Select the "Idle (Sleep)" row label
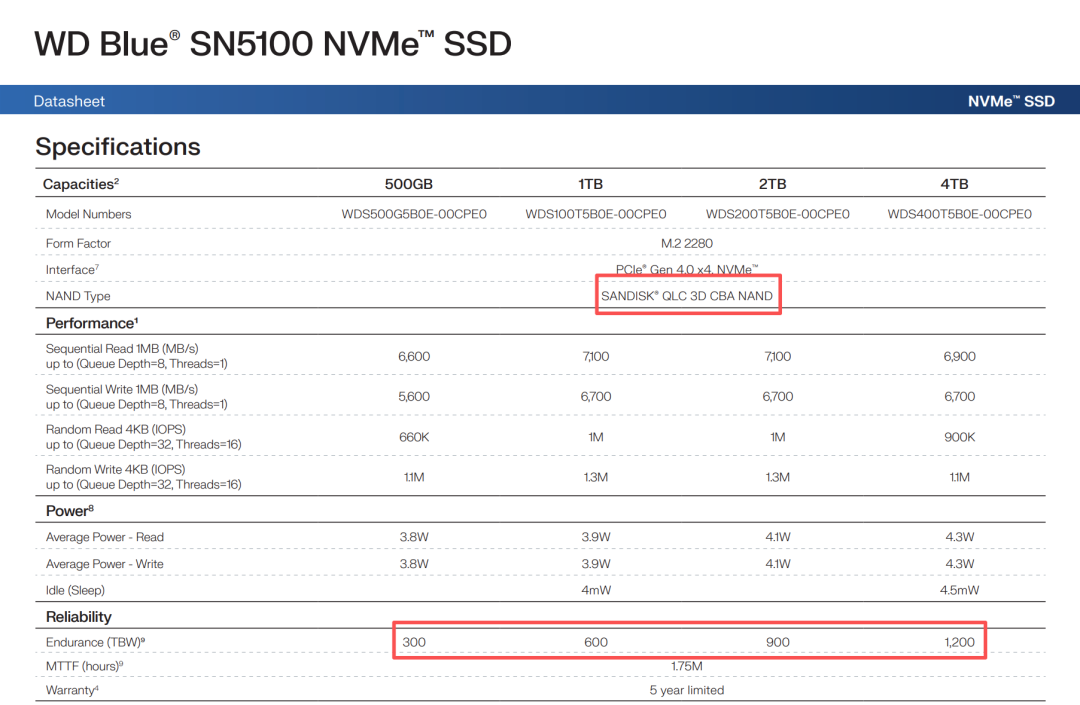 (x=75, y=590)
